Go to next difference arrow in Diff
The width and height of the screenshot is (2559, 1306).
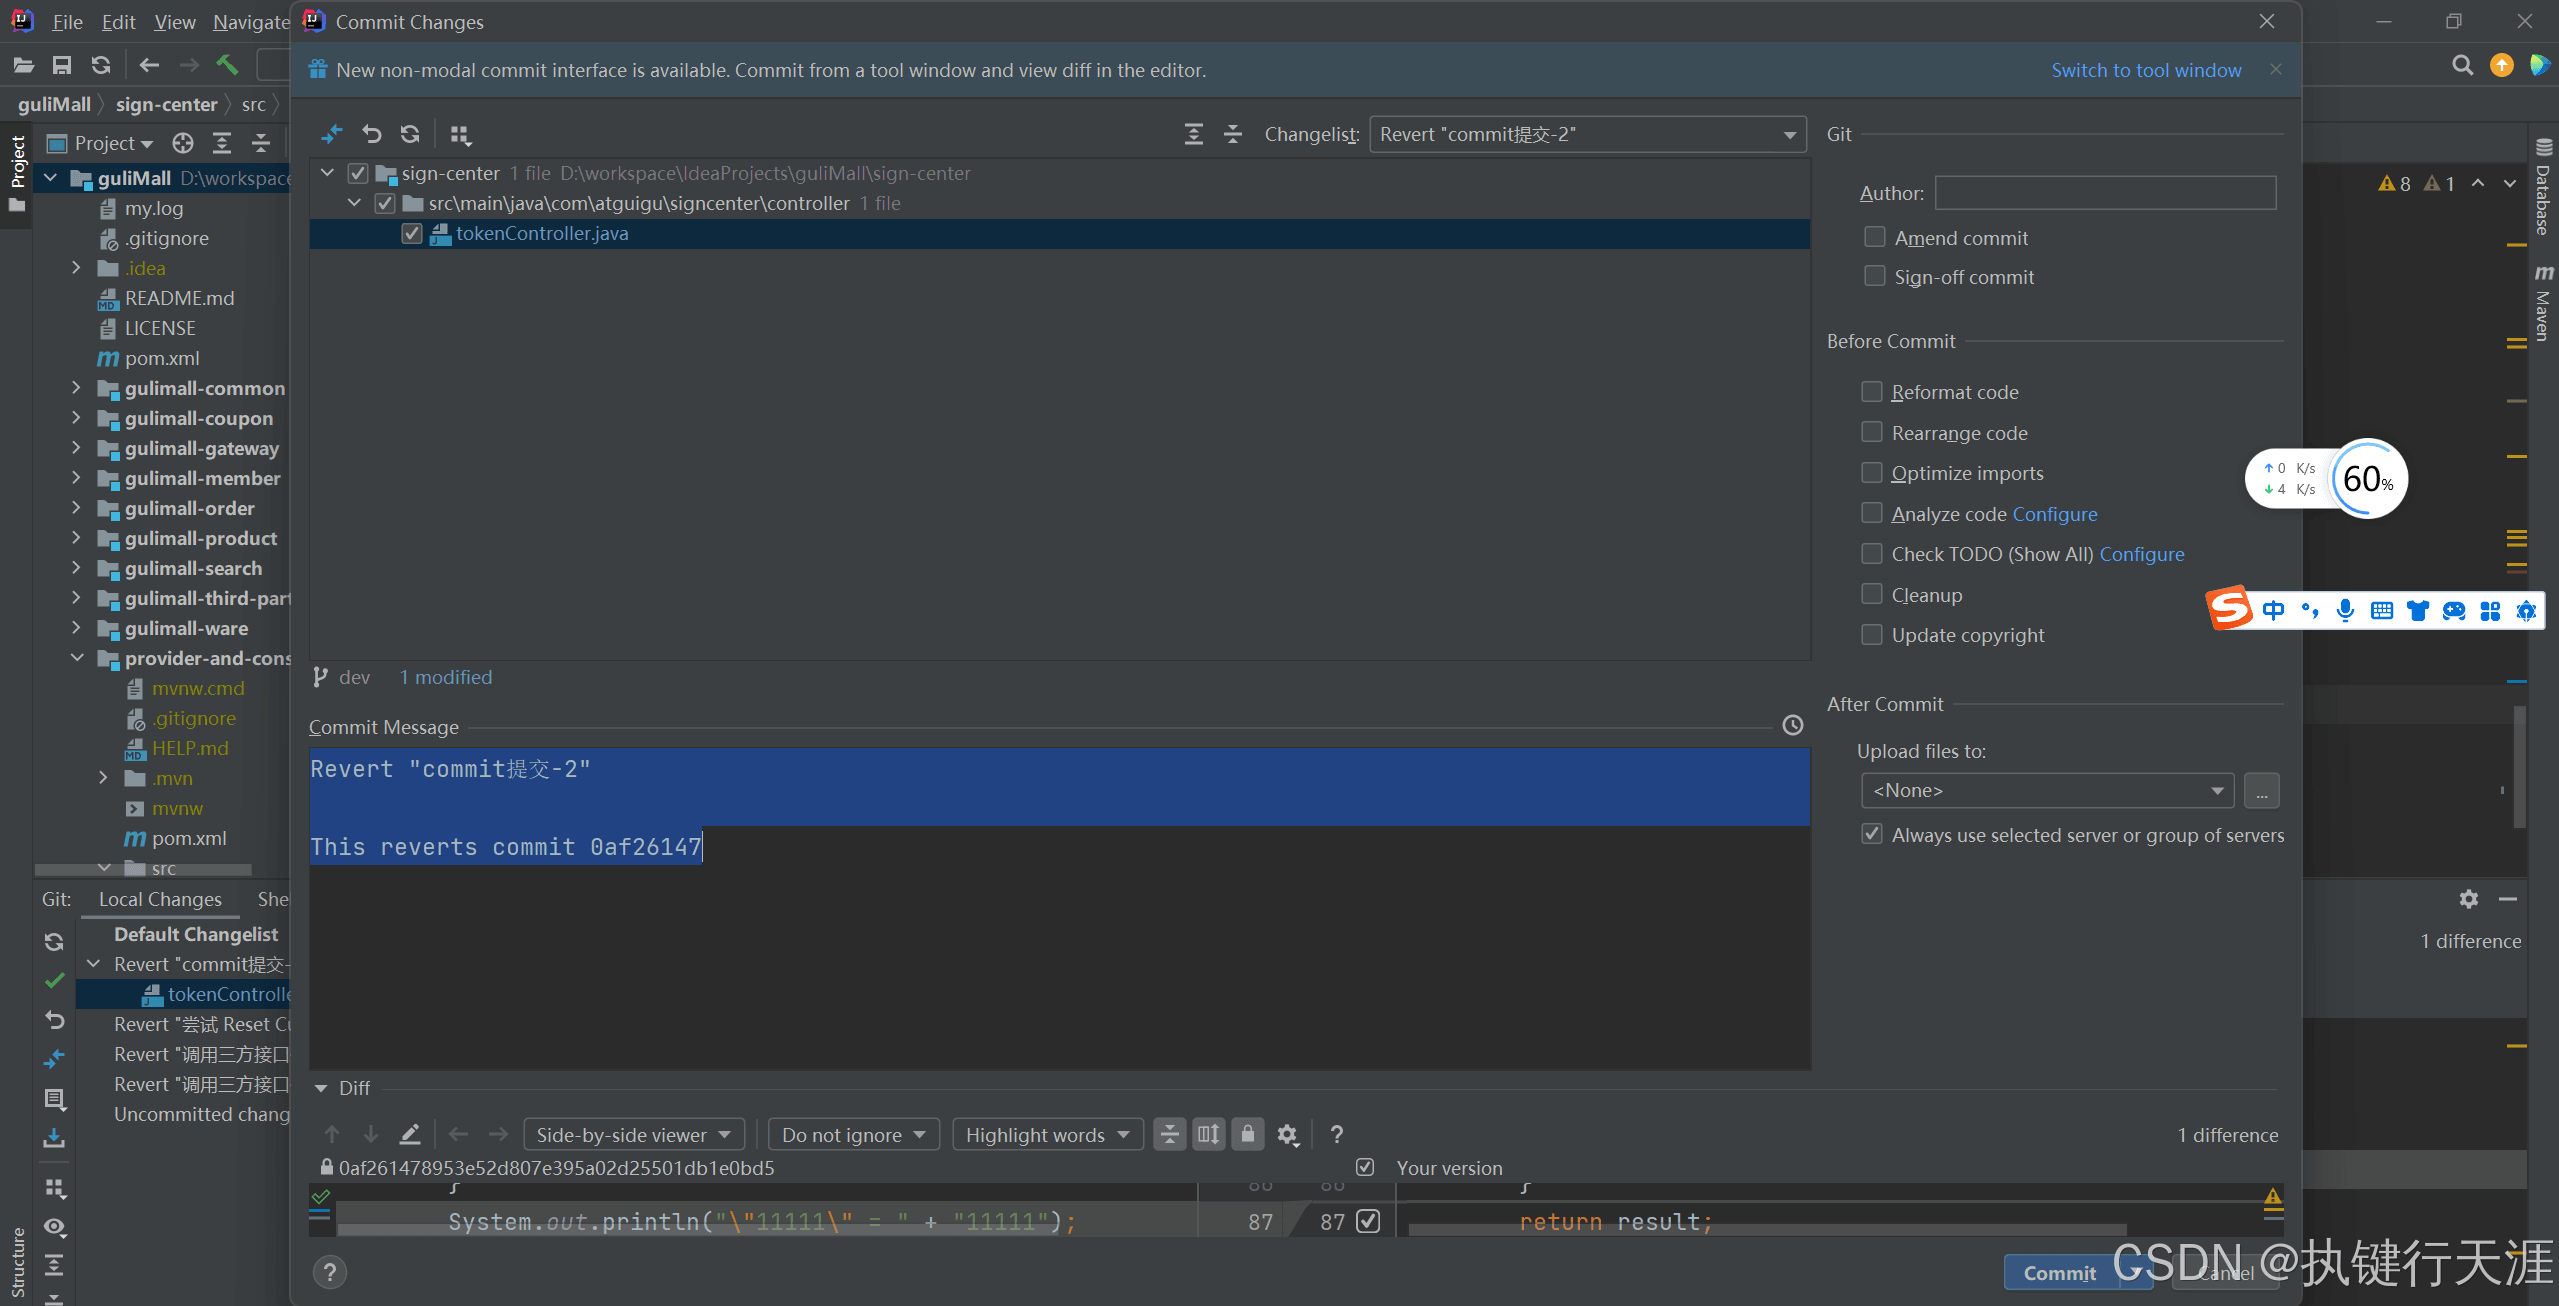tap(371, 1134)
